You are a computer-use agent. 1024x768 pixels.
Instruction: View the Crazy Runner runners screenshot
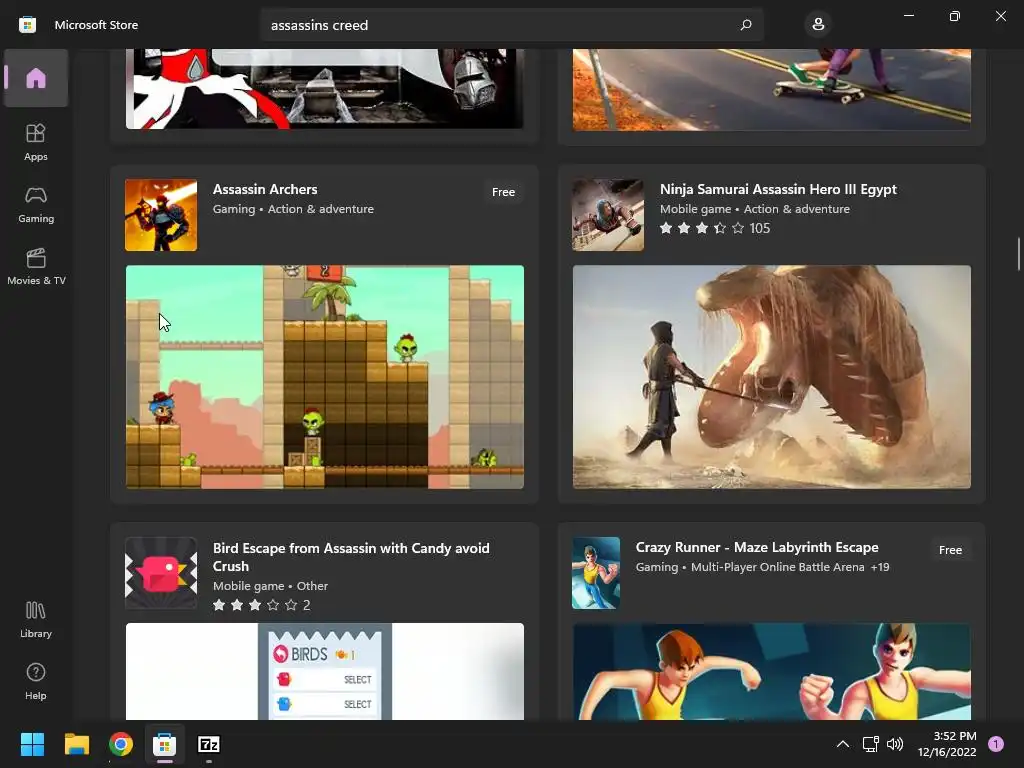(x=771, y=671)
